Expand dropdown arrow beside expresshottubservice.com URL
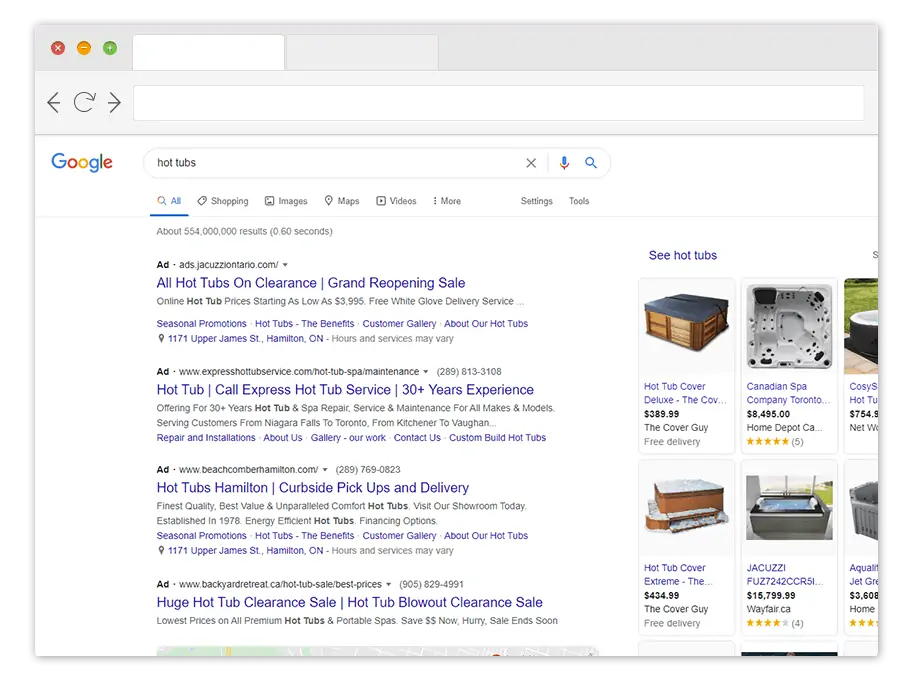Screen dimensions: 912x699 [x=426, y=372]
